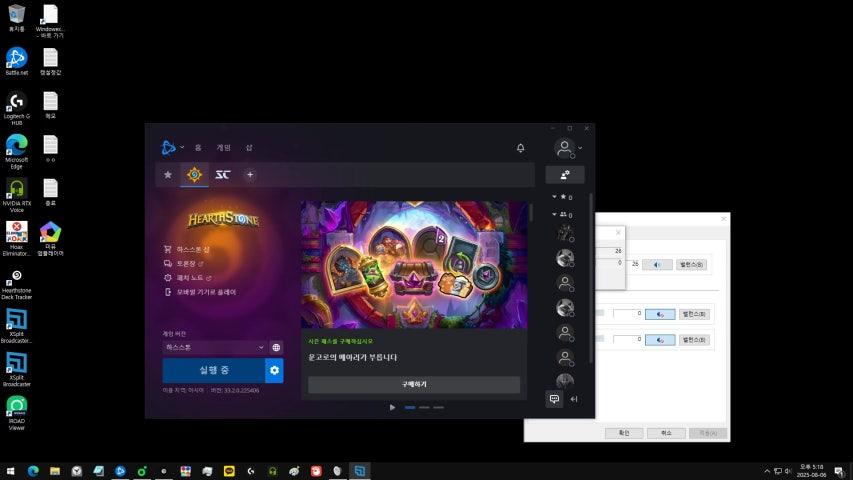Open Edge from the taskbar
Image resolution: width=853 pixels, height=480 pixels.
(33, 471)
